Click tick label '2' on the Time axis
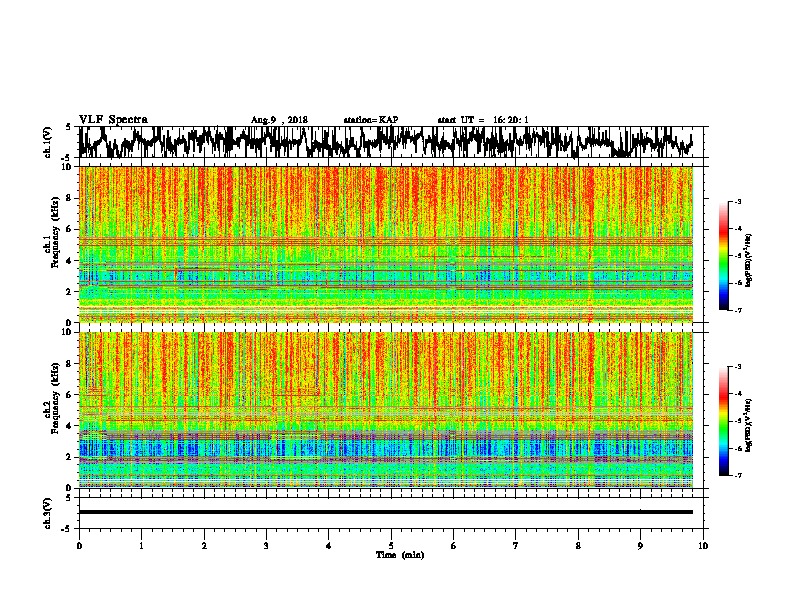This screenshot has width=792, height=612. 204,546
